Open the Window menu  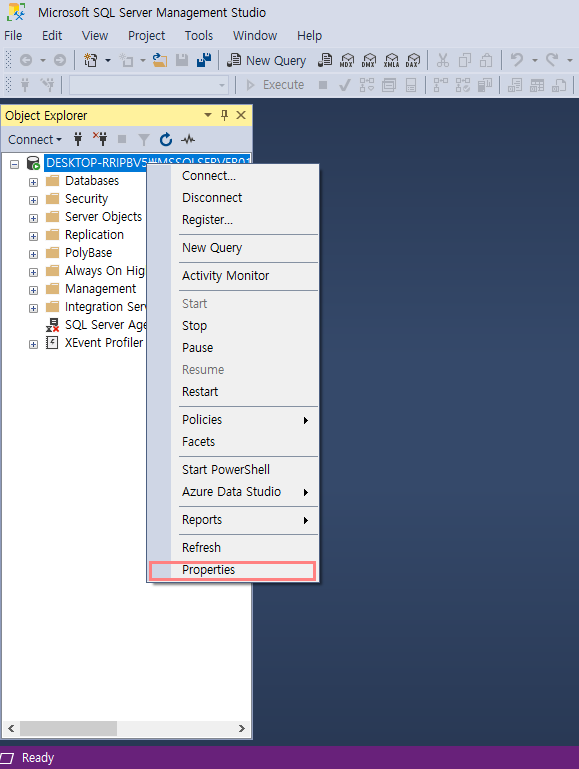click(255, 36)
